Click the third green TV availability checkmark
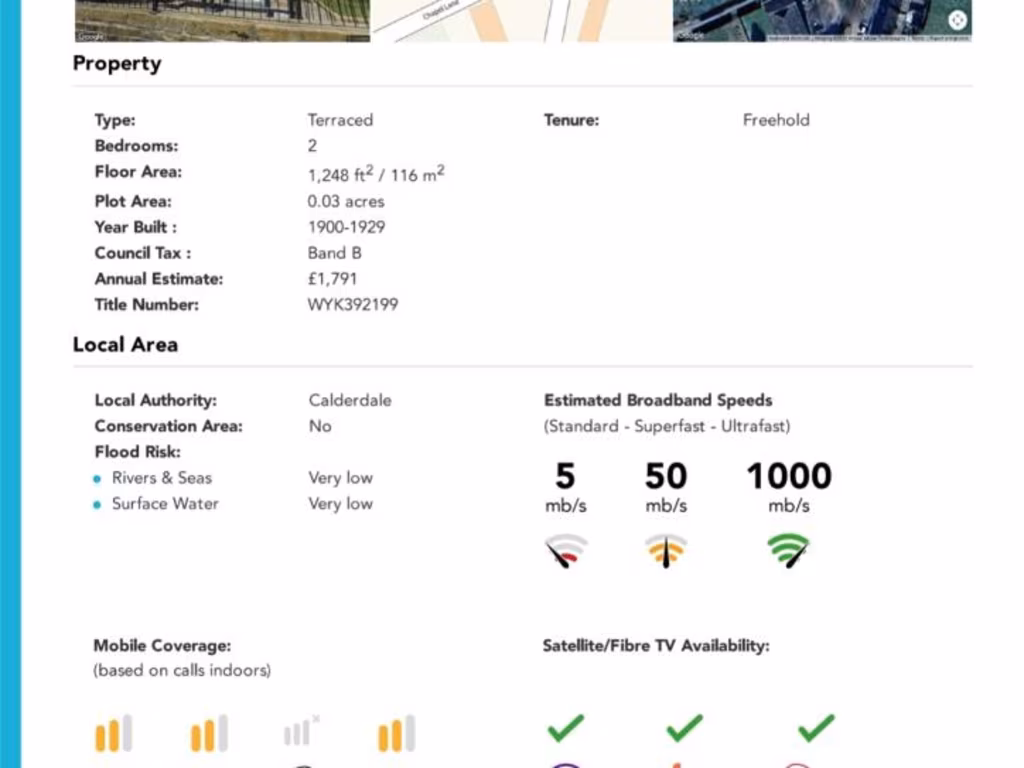Viewport: 1024px width, 768px height. [x=816, y=728]
